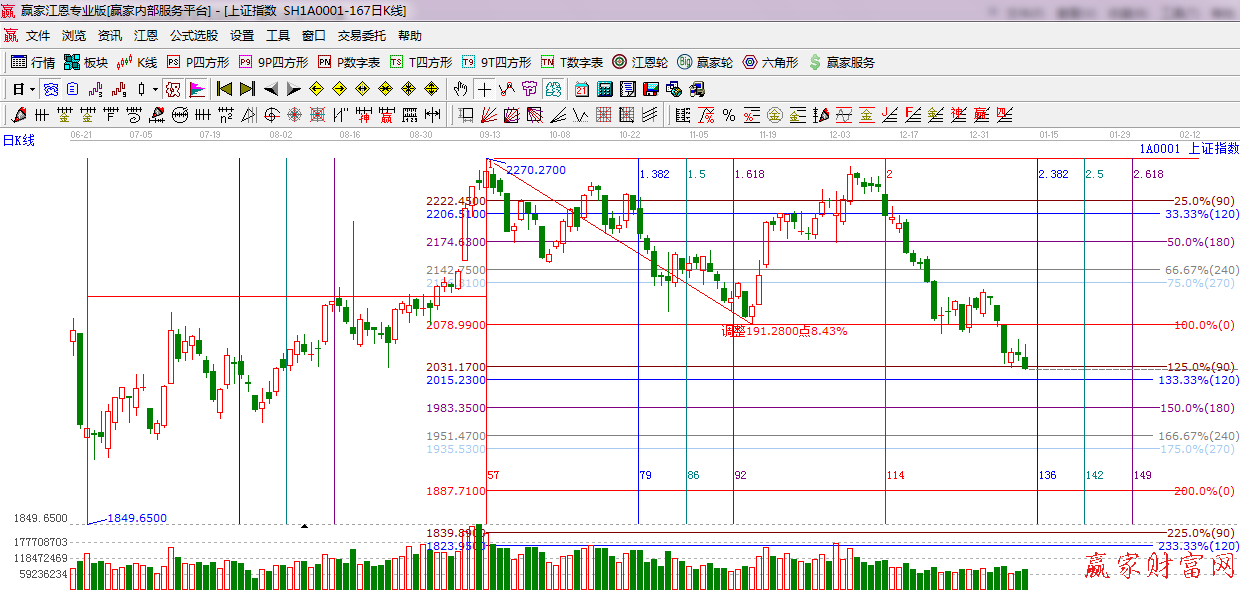This screenshot has width=1240, height=590.
Task: Expand the candlestick style dropdown arrow
Action: (x=155, y=89)
